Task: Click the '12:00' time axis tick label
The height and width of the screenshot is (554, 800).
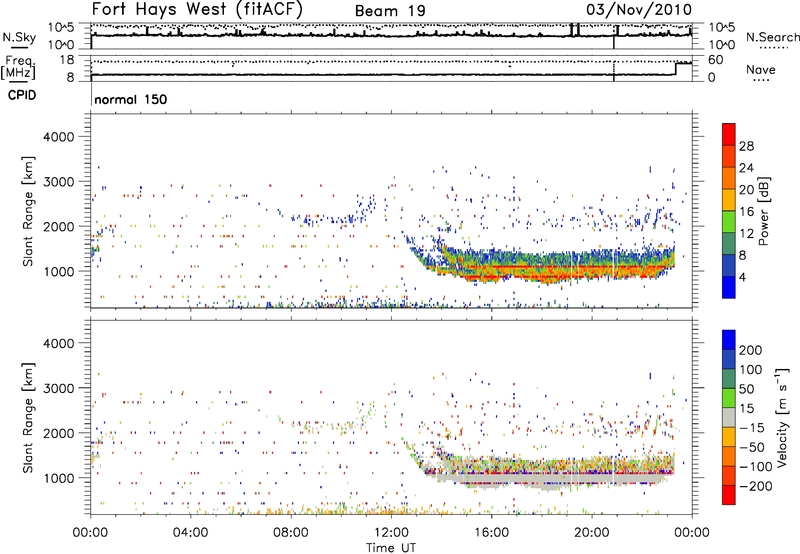Action: [x=391, y=533]
